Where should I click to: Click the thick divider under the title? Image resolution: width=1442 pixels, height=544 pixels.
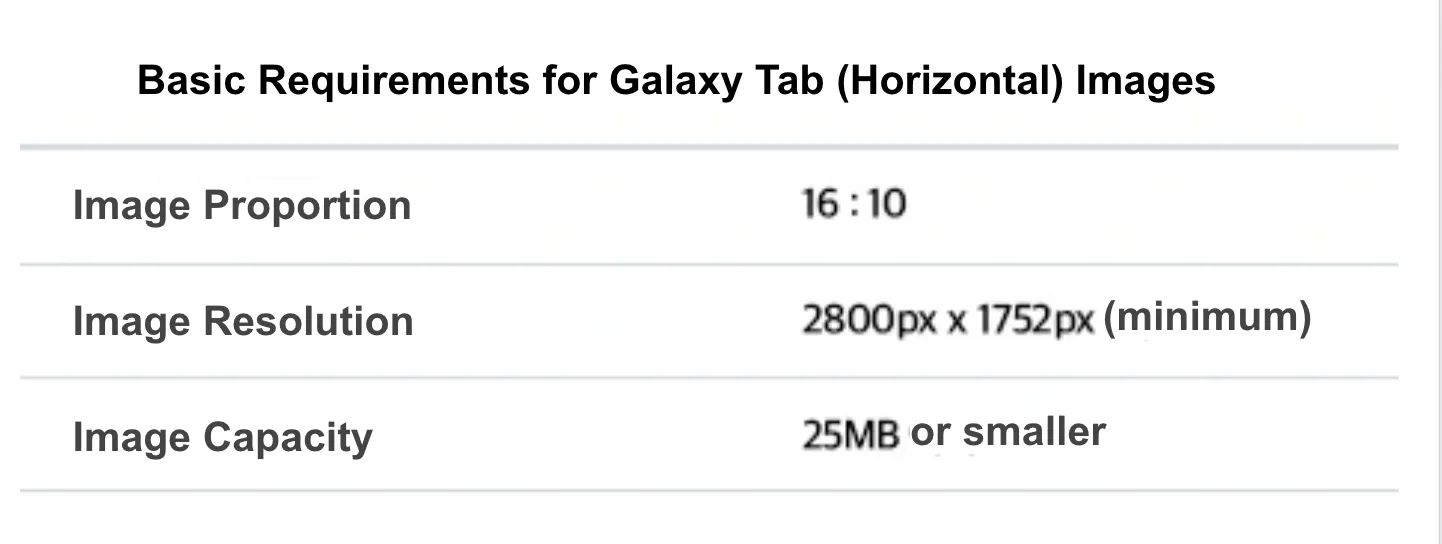[709, 147]
